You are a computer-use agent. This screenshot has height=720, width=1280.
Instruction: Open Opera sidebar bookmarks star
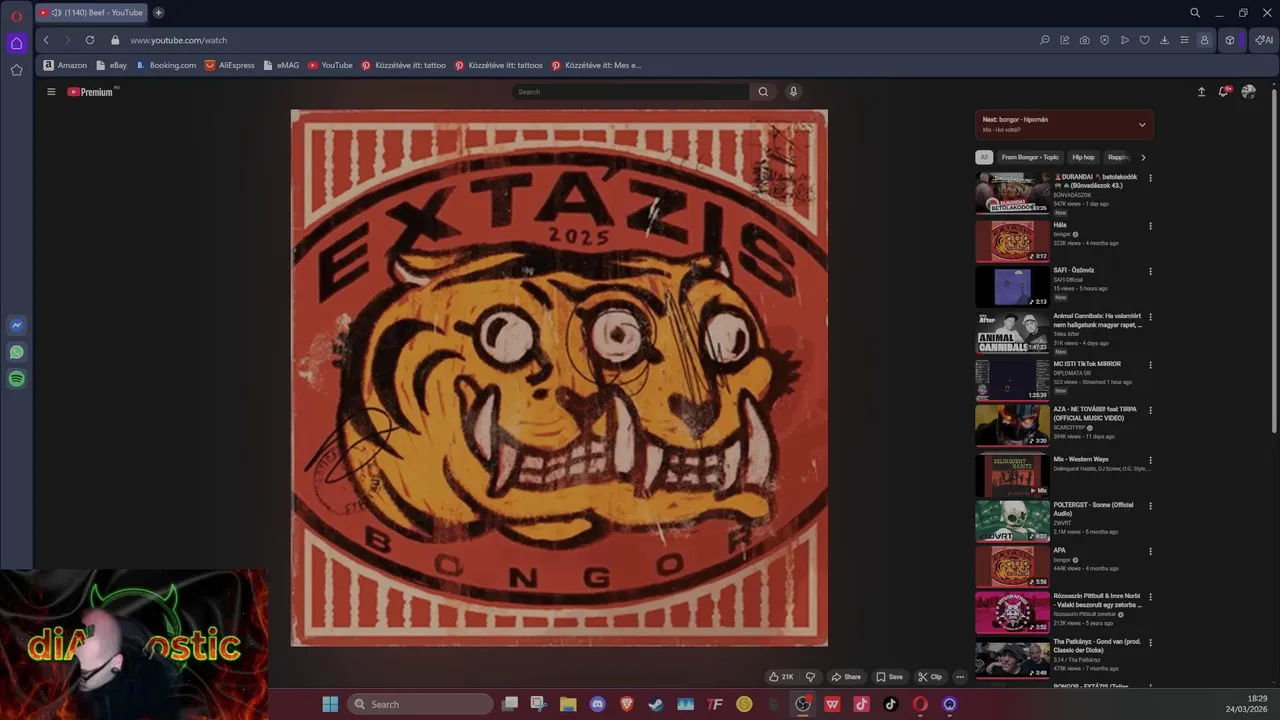click(17, 70)
